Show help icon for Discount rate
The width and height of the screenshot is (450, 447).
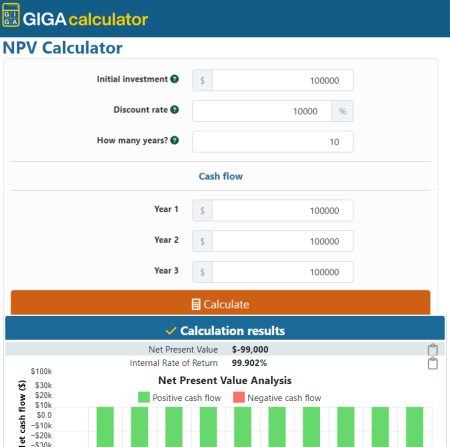pyautogui.click(x=174, y=110)
